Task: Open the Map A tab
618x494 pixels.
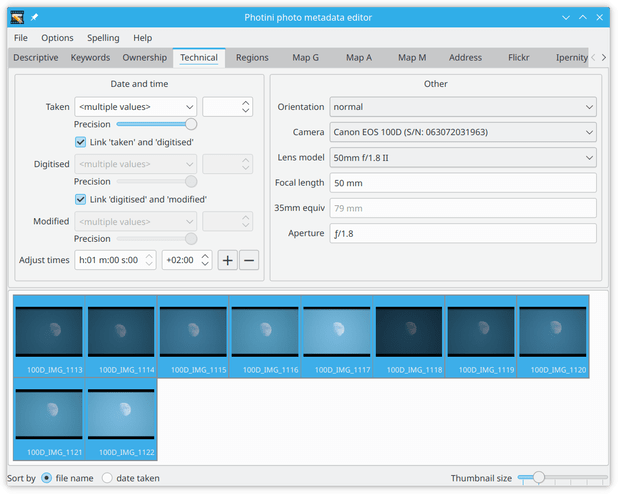Action: tap(359, 58)
